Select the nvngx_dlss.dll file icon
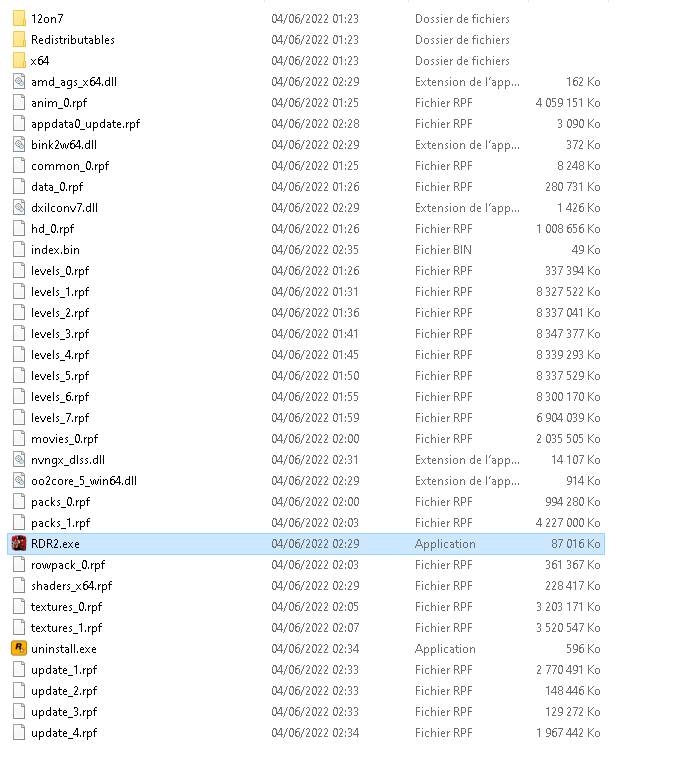The image size is (685, 762). tap(19, 459)
